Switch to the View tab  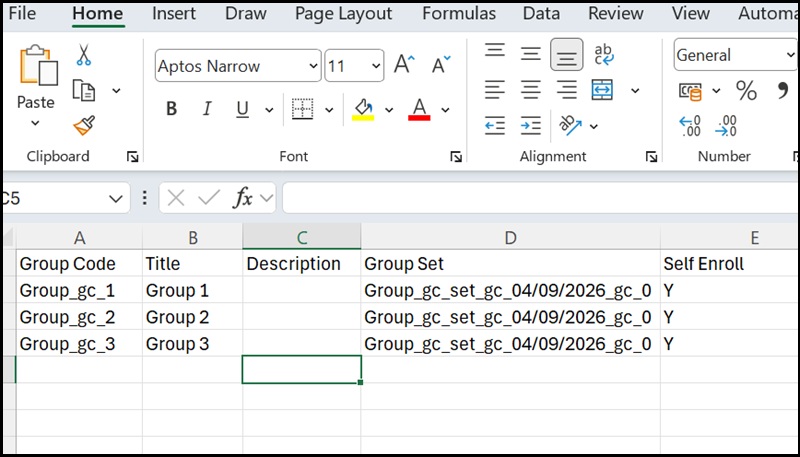690,13
